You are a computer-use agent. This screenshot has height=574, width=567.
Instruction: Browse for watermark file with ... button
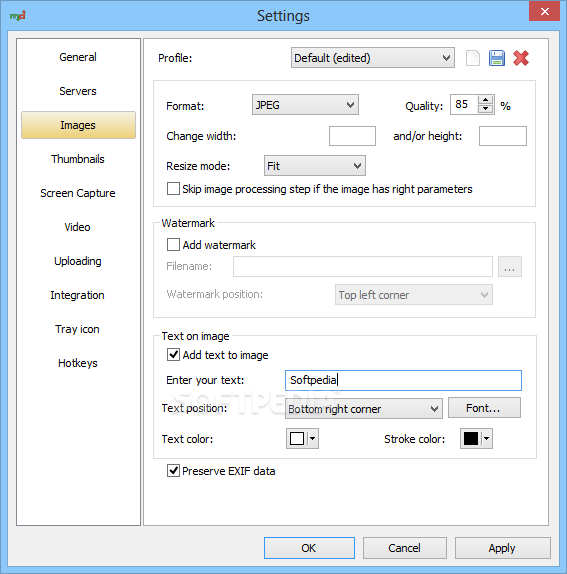(x=510, y=266)
